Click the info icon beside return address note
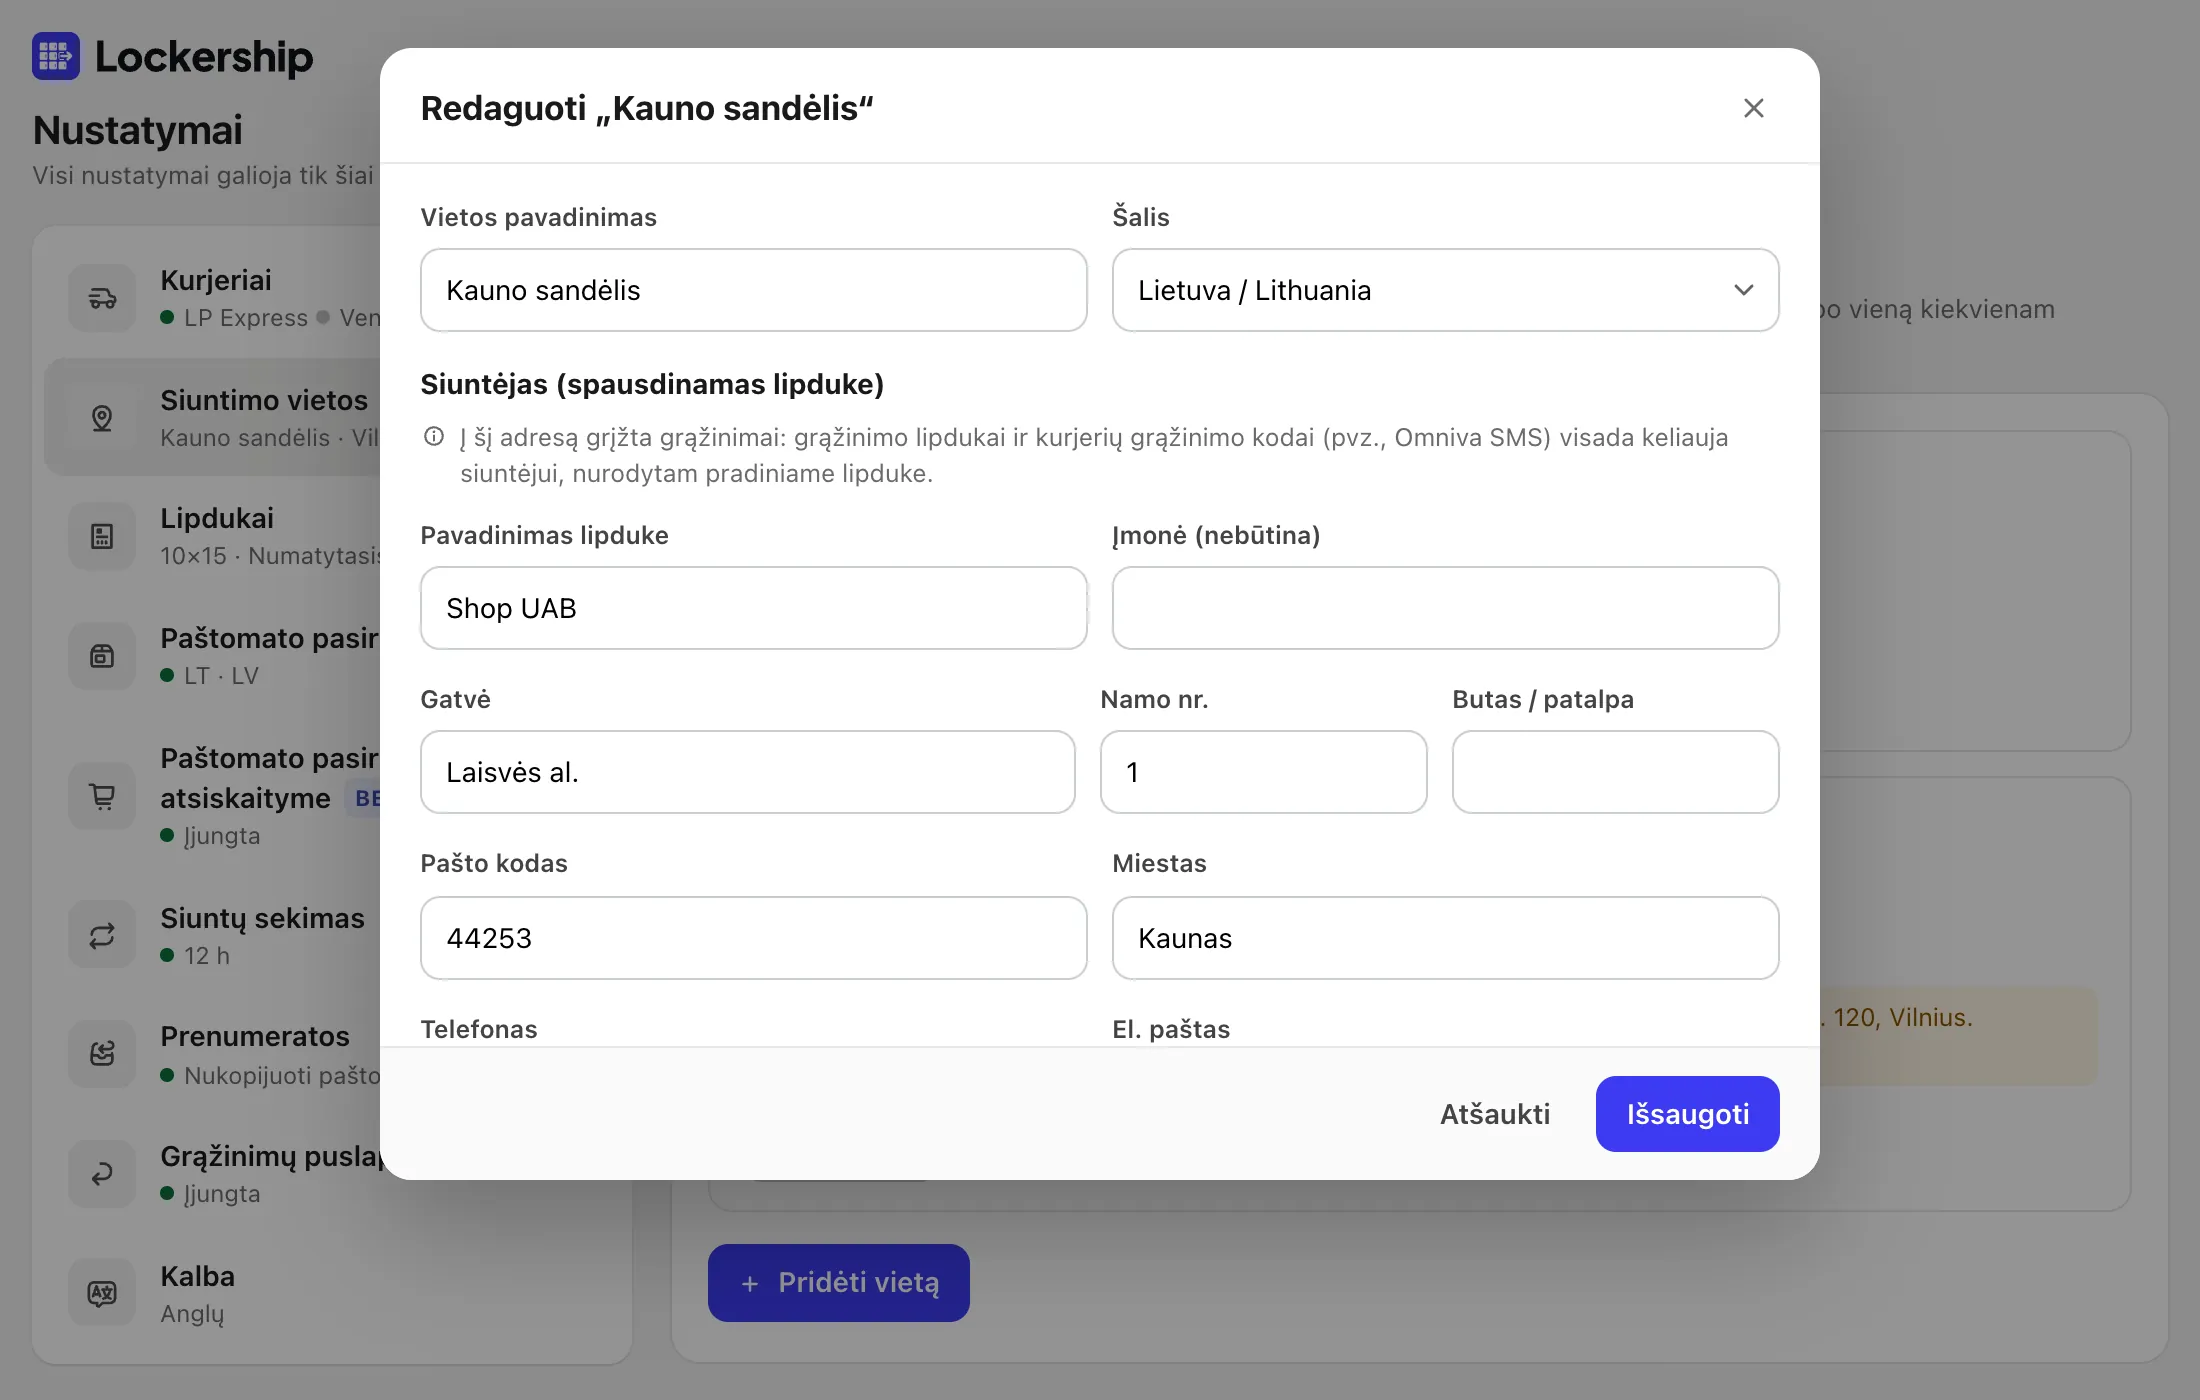This screenshot has width=2200, height=1400. click(434, 437)
